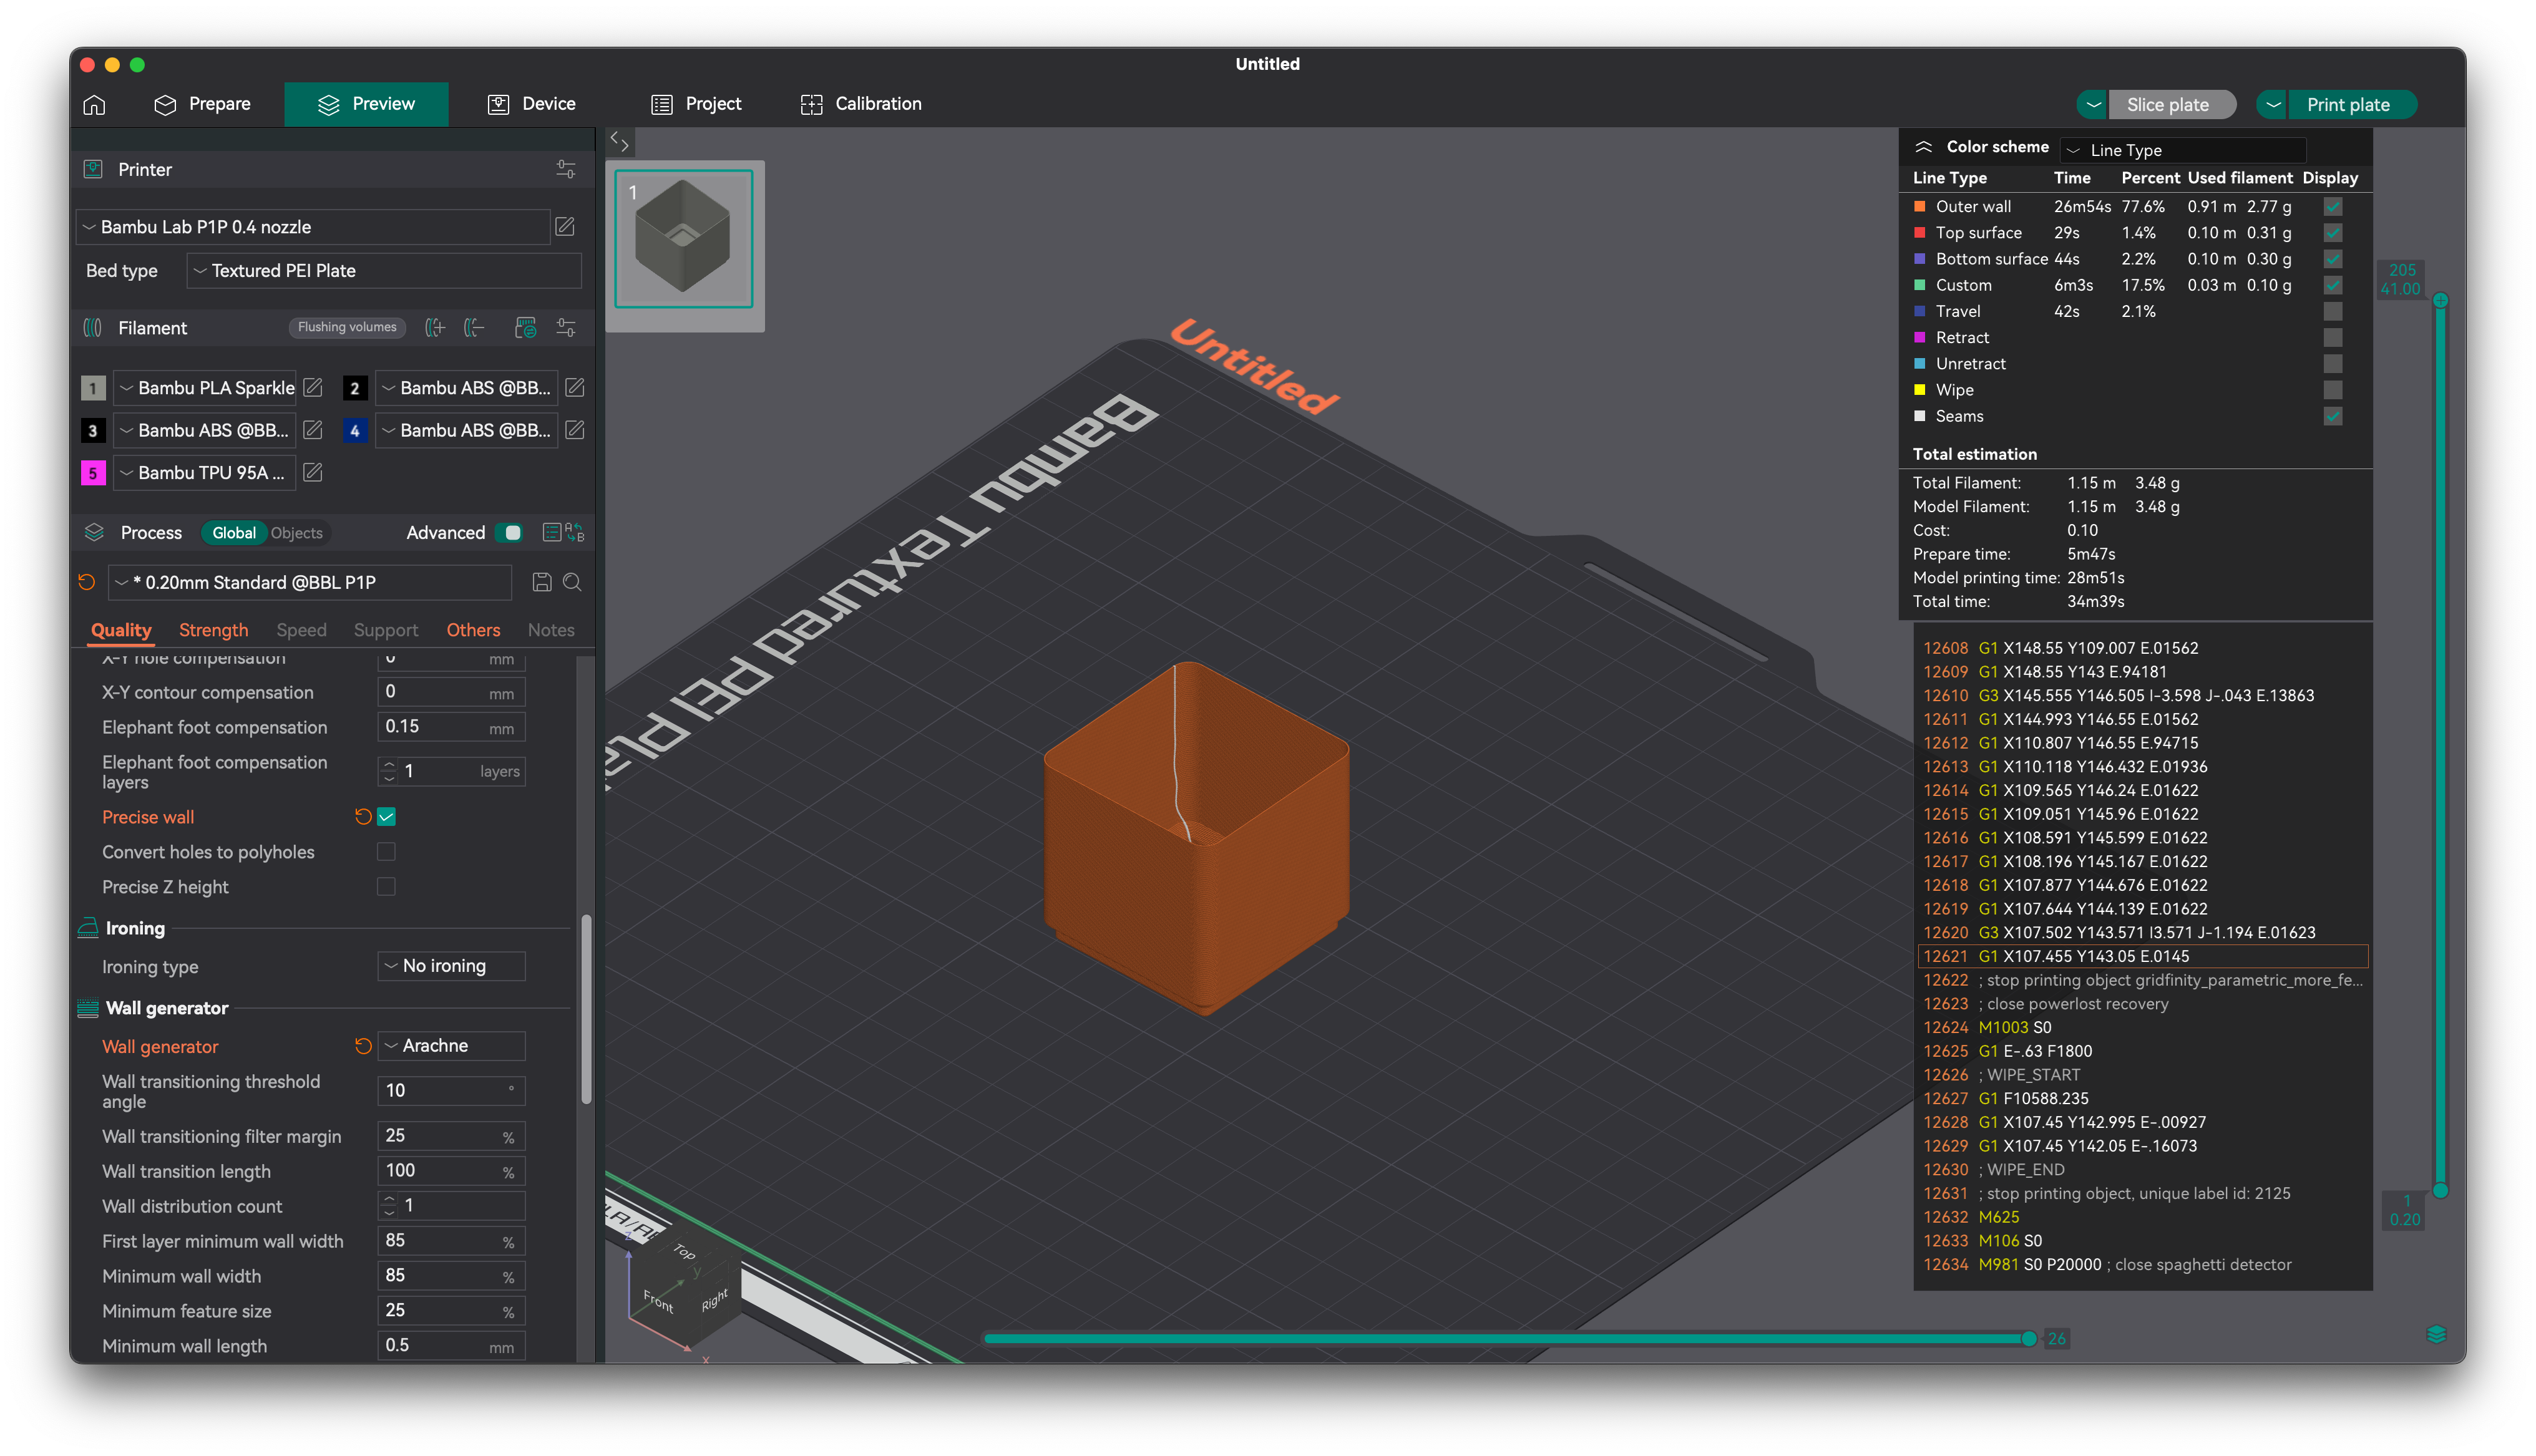Open Ironing type dropdown
The image size is (2536, 1456).
[x=452, y=966]
